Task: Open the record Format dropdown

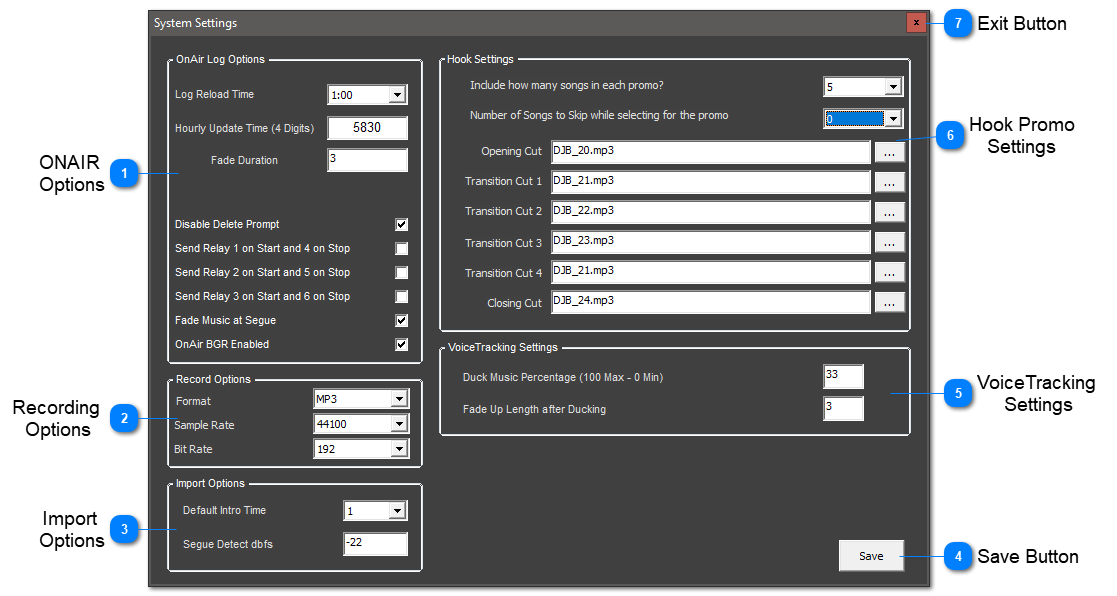Action: pos(399,399)
